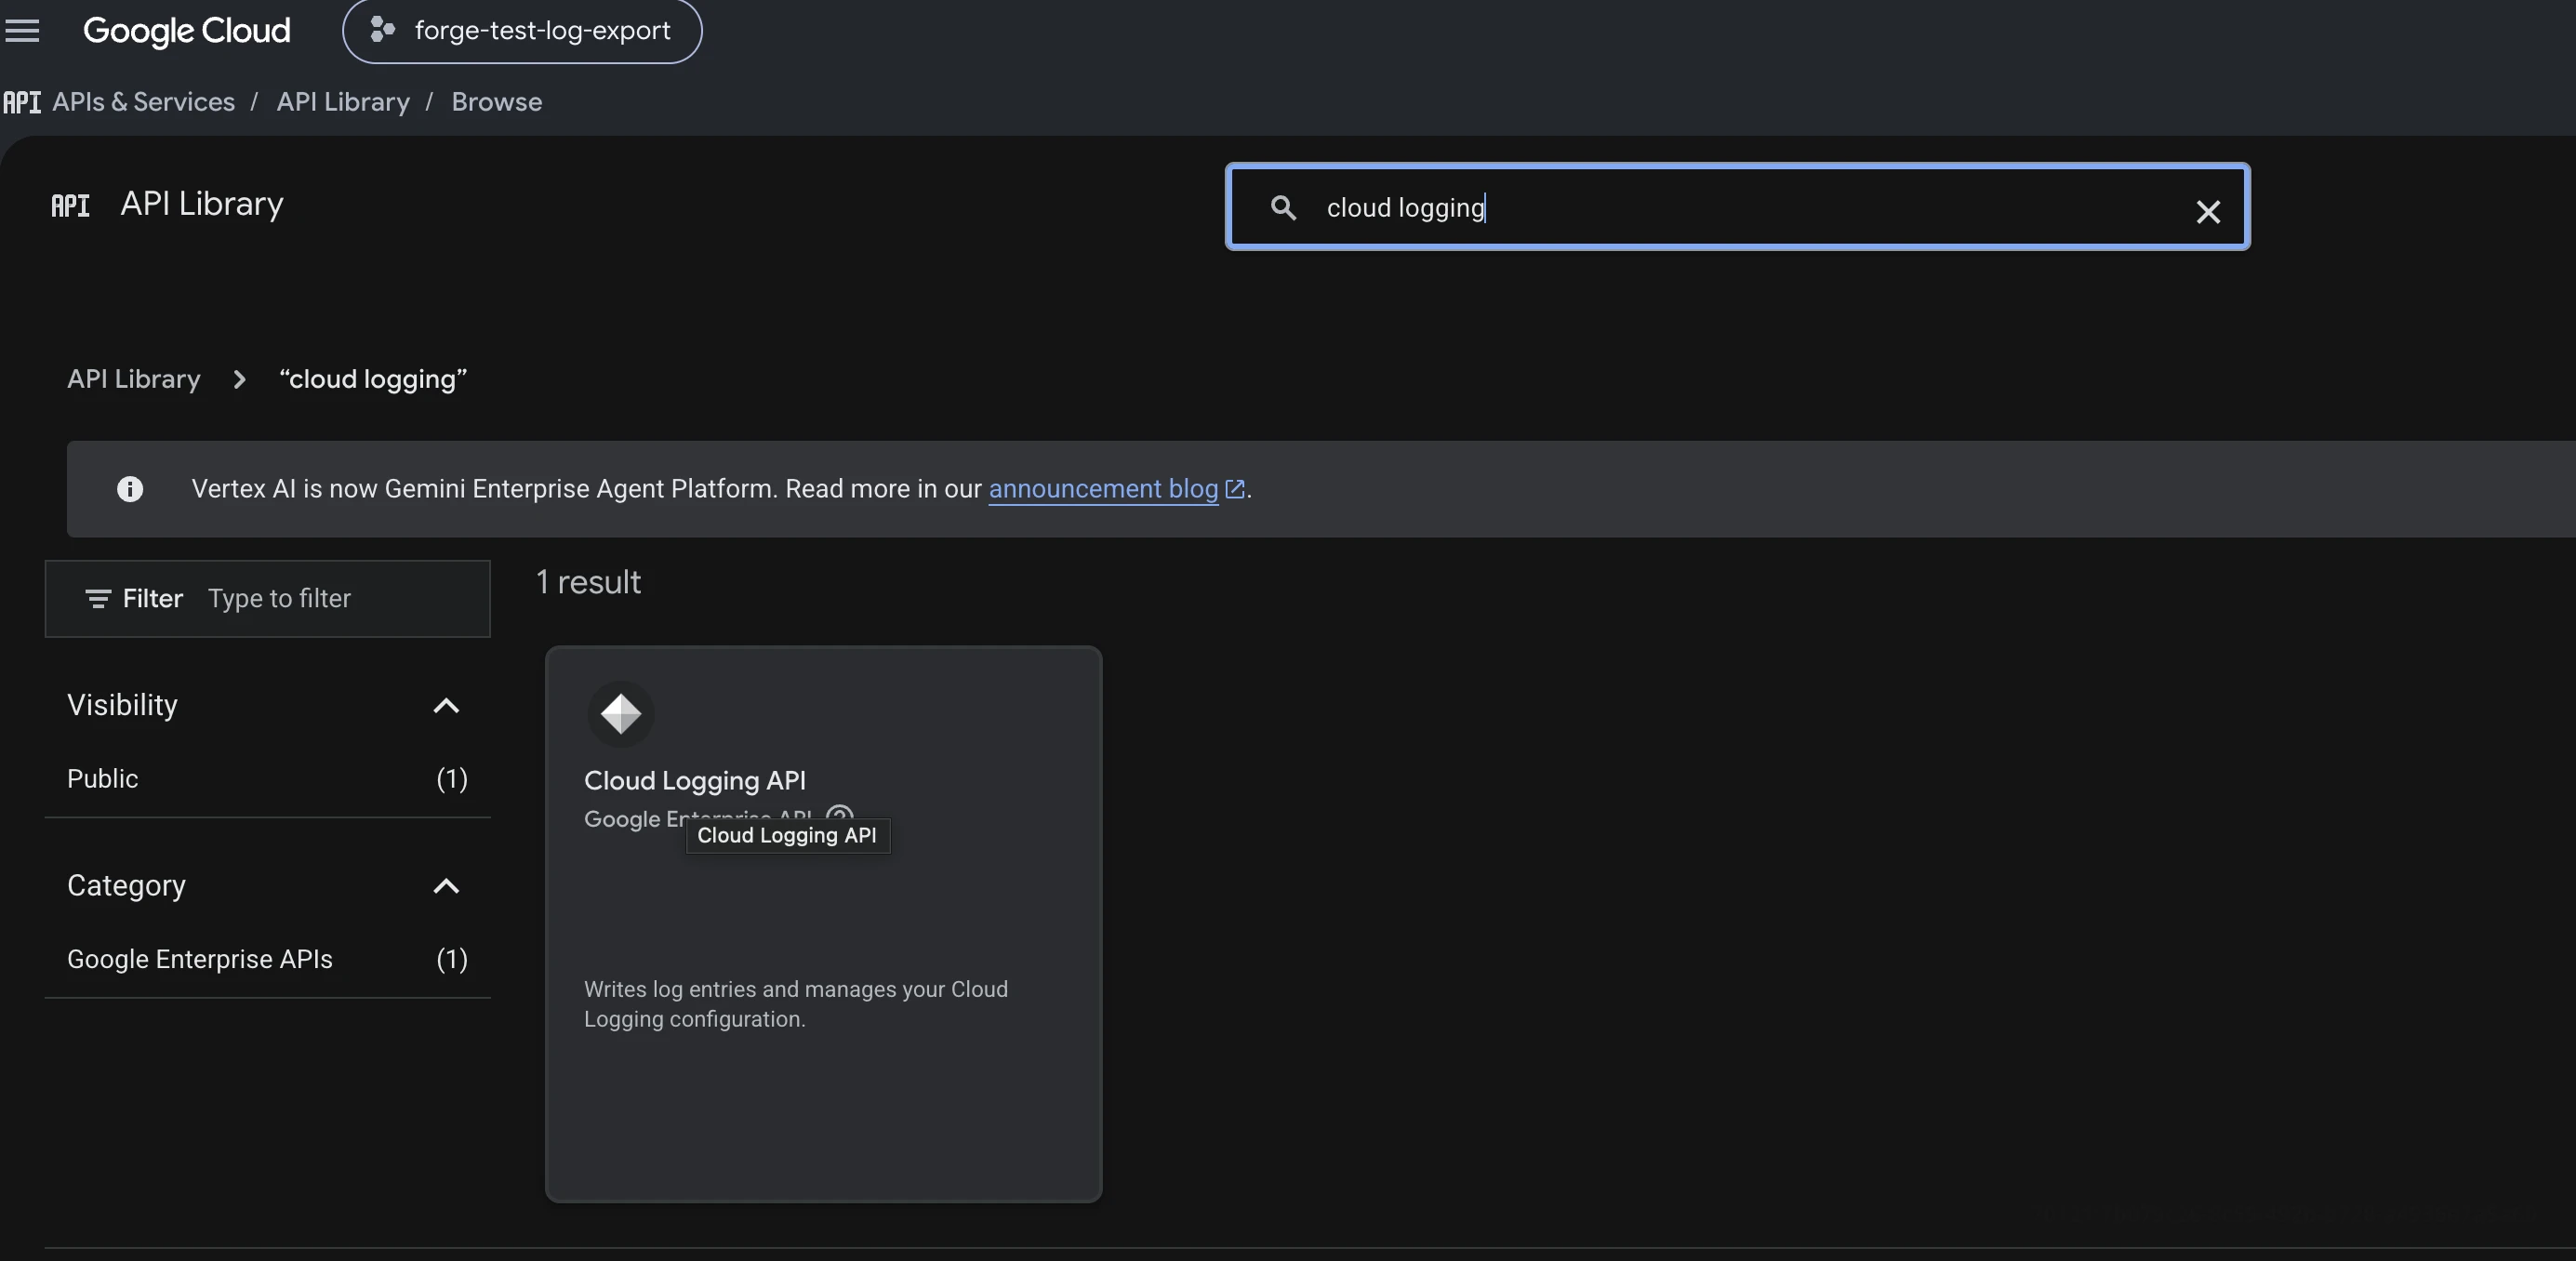Viewport: 2576px width, 1261px height.
Task: Open the main navigation hamburger menu
Action: pos(22,31)
